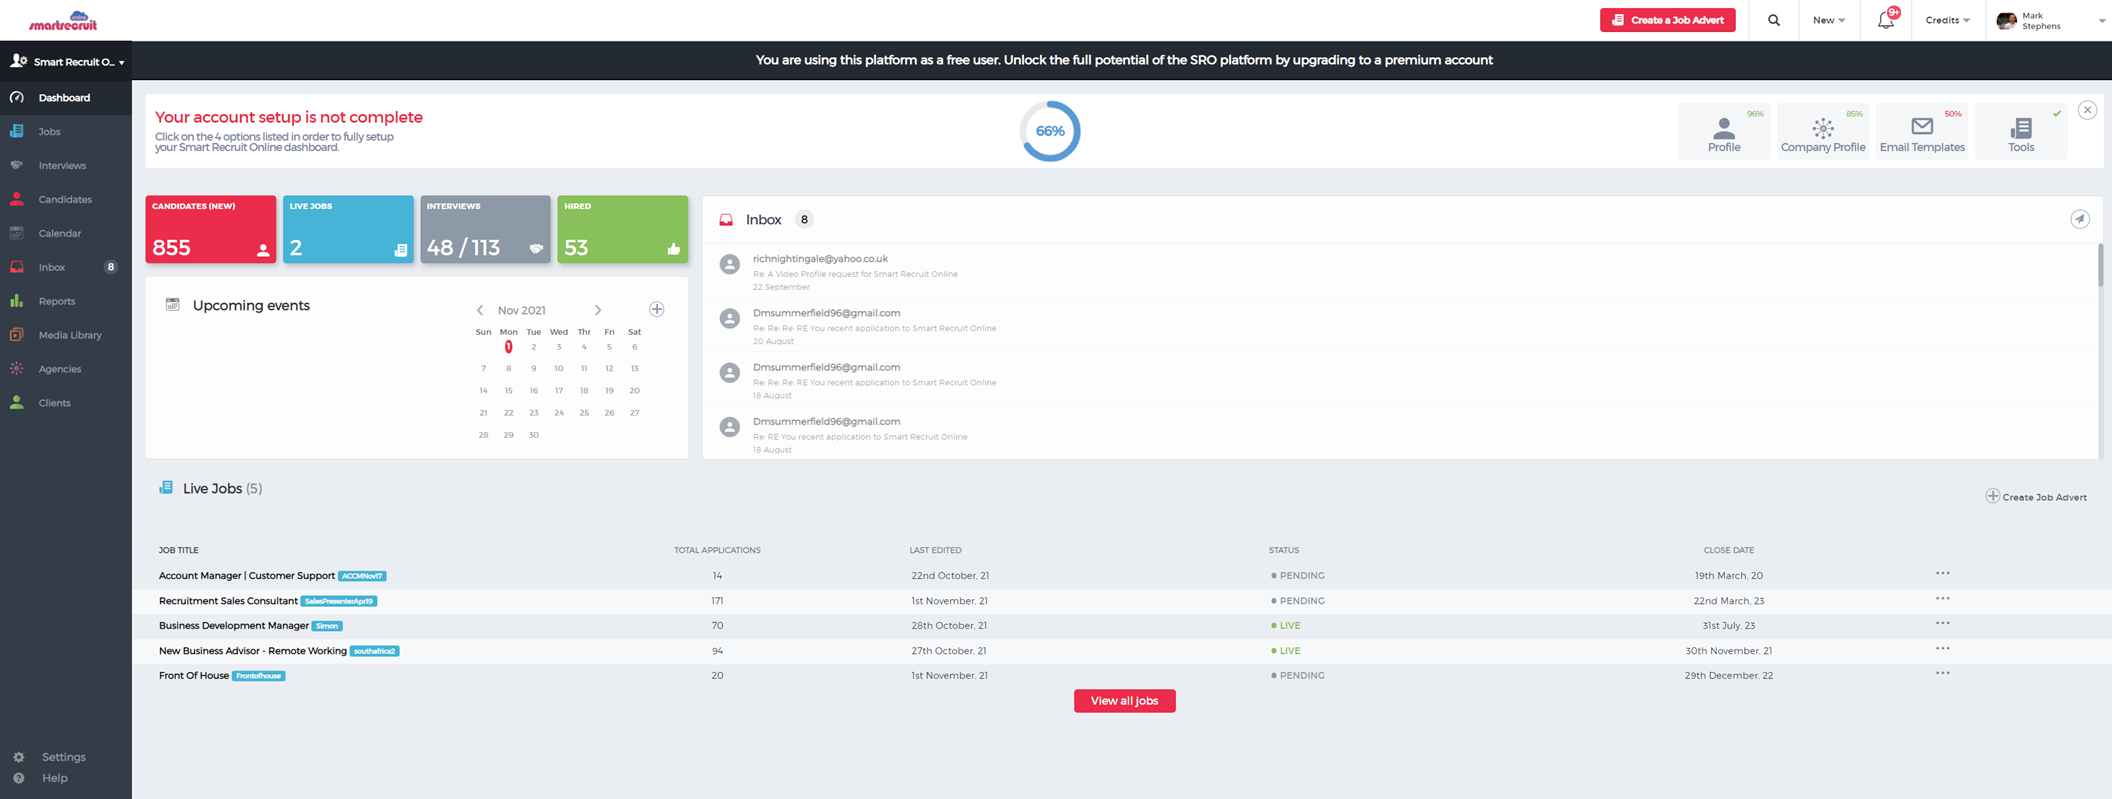
Task: Open the Hired 53 tile
Action: (622, 229)
